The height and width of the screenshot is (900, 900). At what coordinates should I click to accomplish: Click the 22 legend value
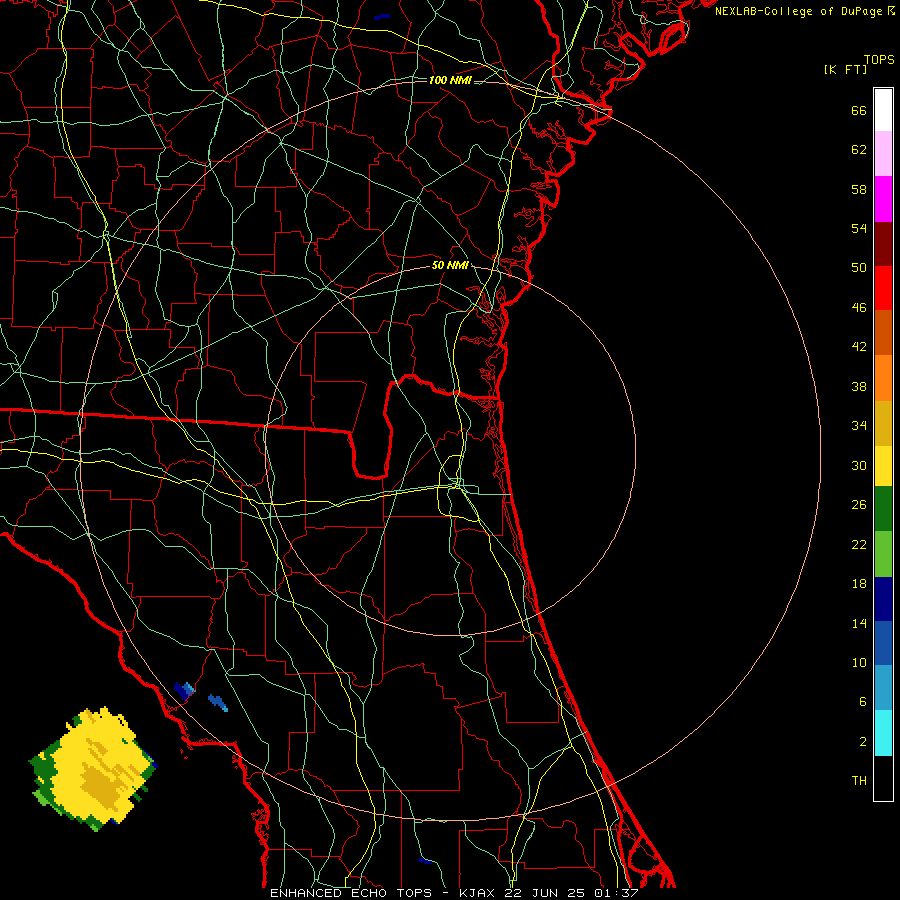pyautogui.click(x=859, y=544)
